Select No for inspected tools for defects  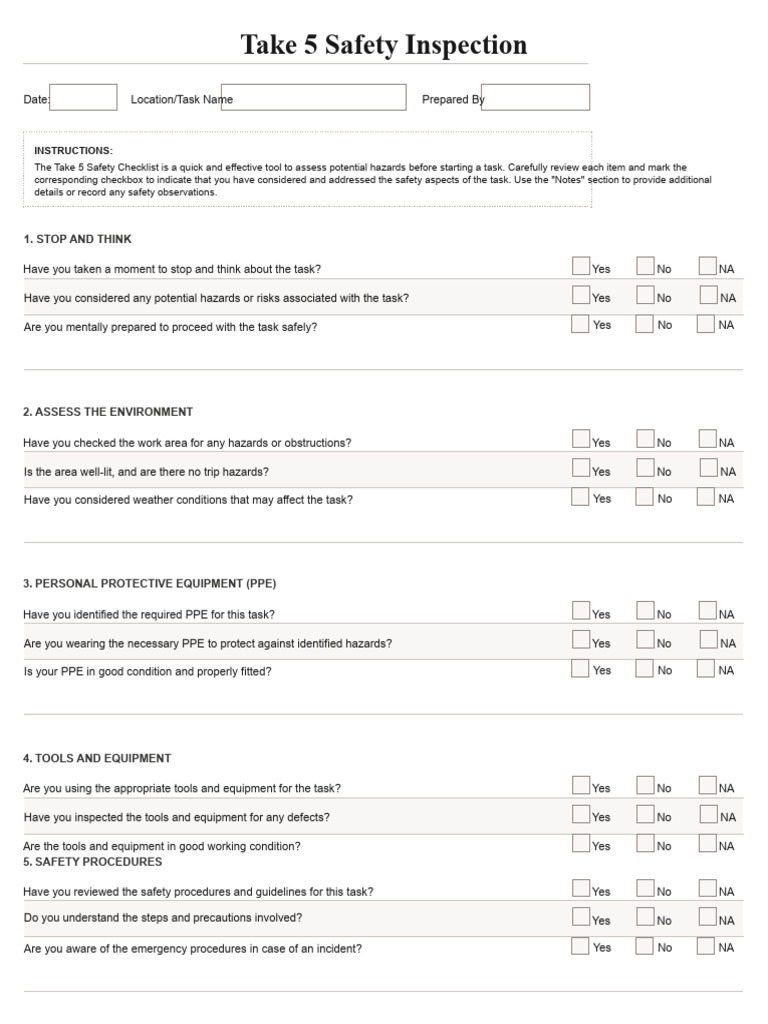[x=645, y=814]
